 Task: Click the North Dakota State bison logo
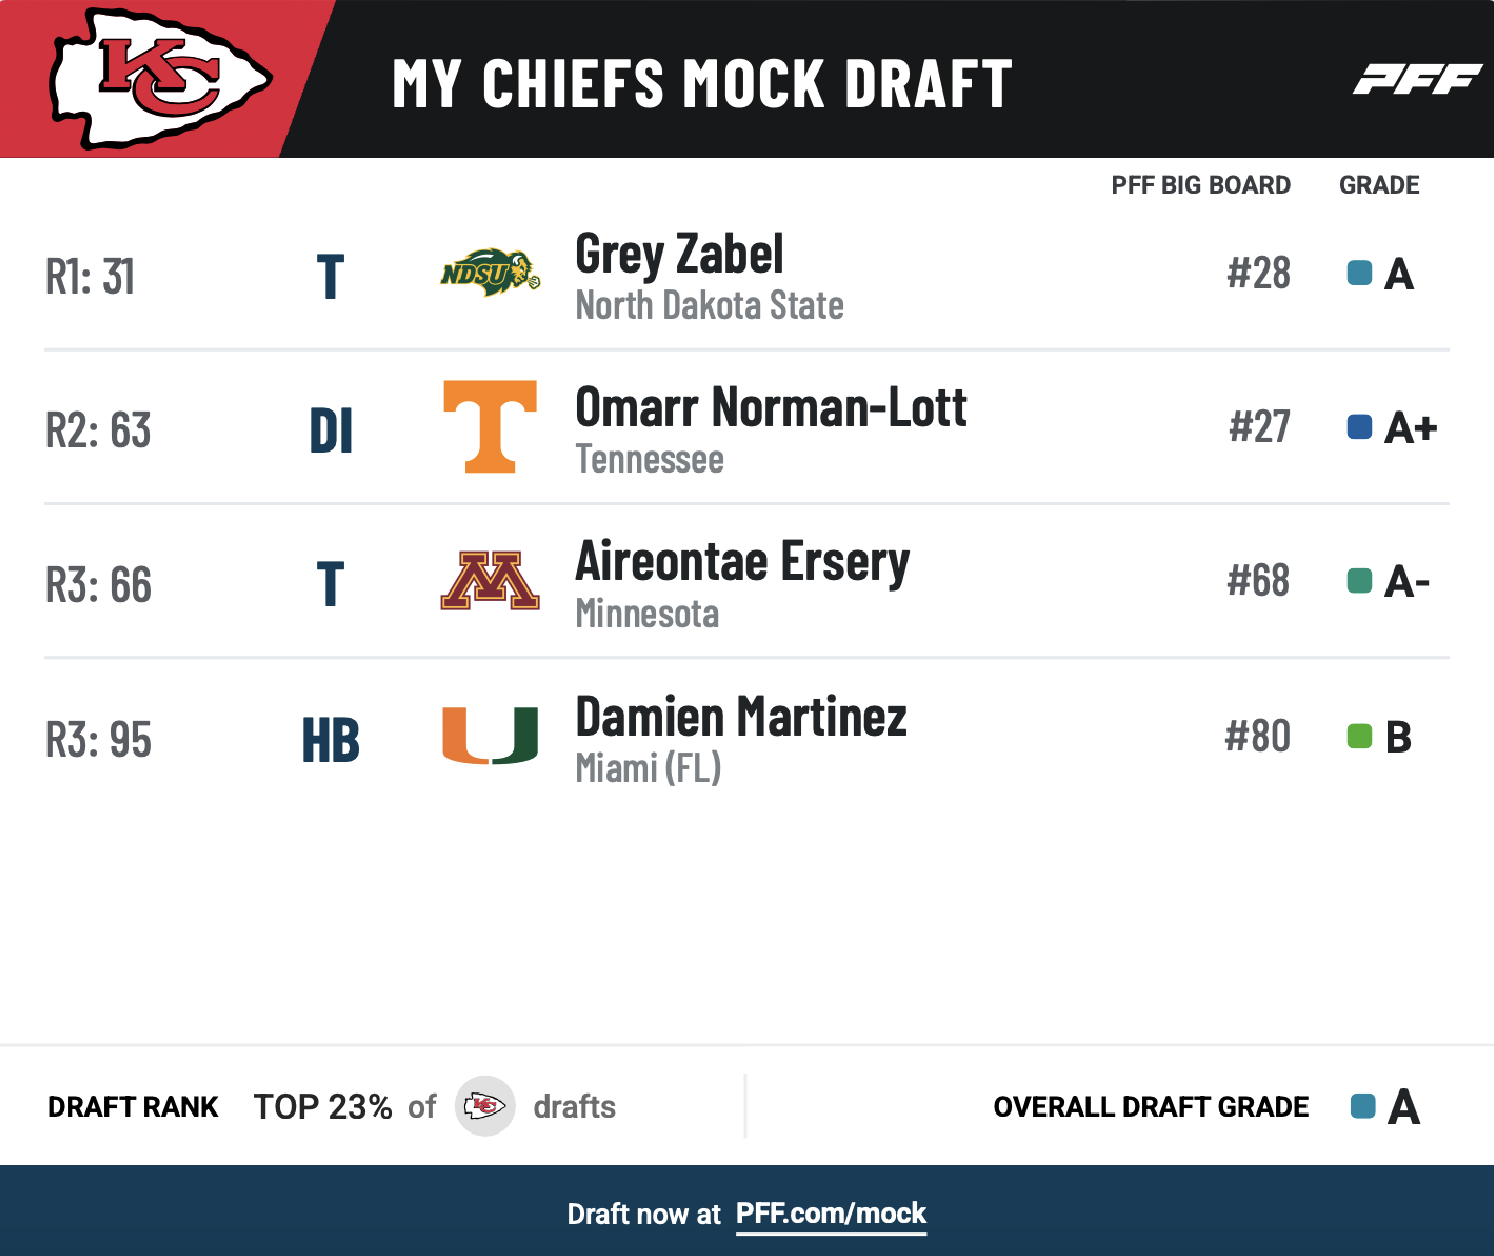(x=490, y=272)
